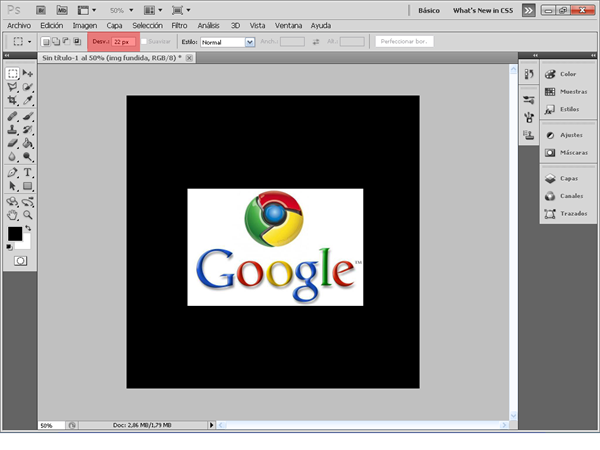The width and height of the screenshot is (600, 450).
Task: Click the Perfeccionar borde button
Action: (x=405, y=42)
